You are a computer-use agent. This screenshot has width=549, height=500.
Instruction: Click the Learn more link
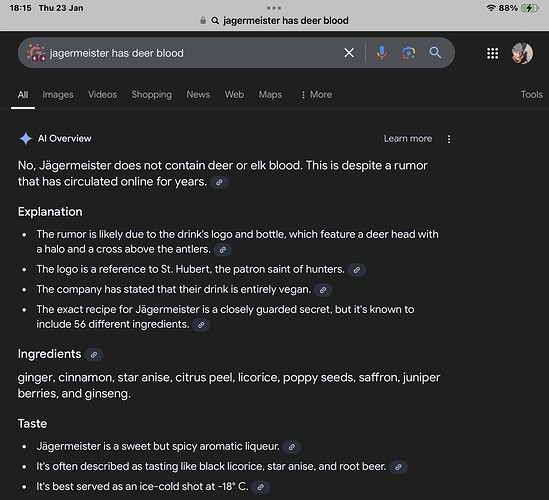pyautogui.click(x=408, y=139)
